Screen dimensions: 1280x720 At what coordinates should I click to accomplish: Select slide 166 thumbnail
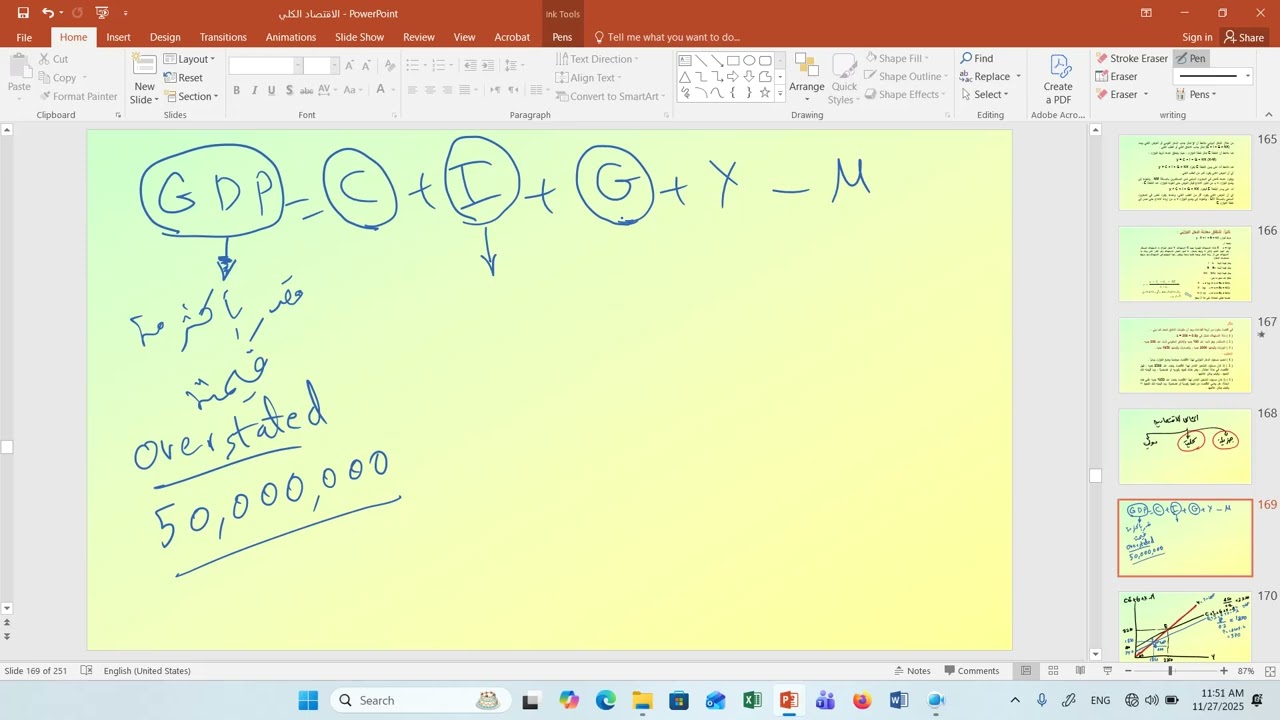pos(1185,264)
